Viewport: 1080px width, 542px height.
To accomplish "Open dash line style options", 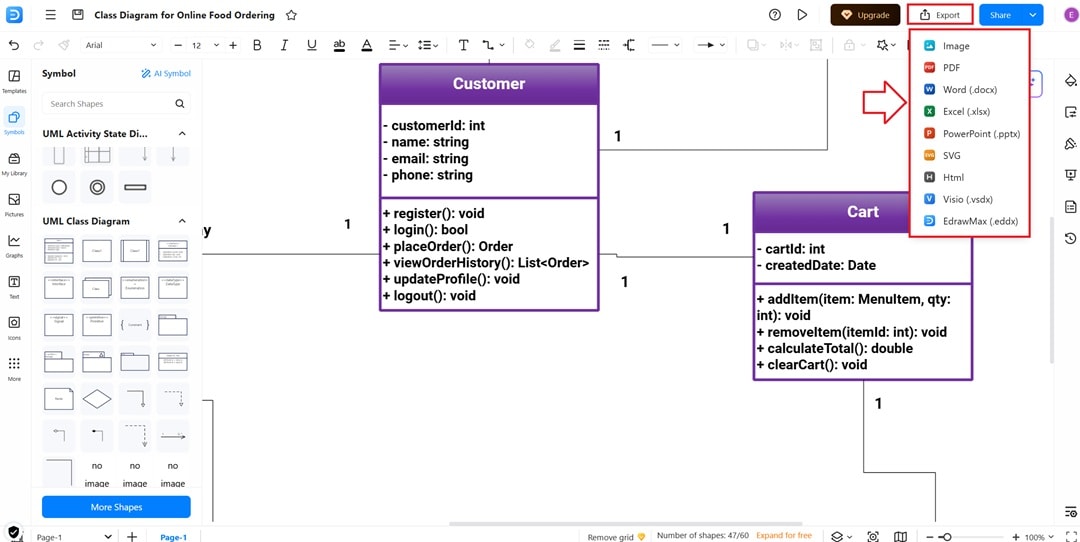I will point(604,45).
